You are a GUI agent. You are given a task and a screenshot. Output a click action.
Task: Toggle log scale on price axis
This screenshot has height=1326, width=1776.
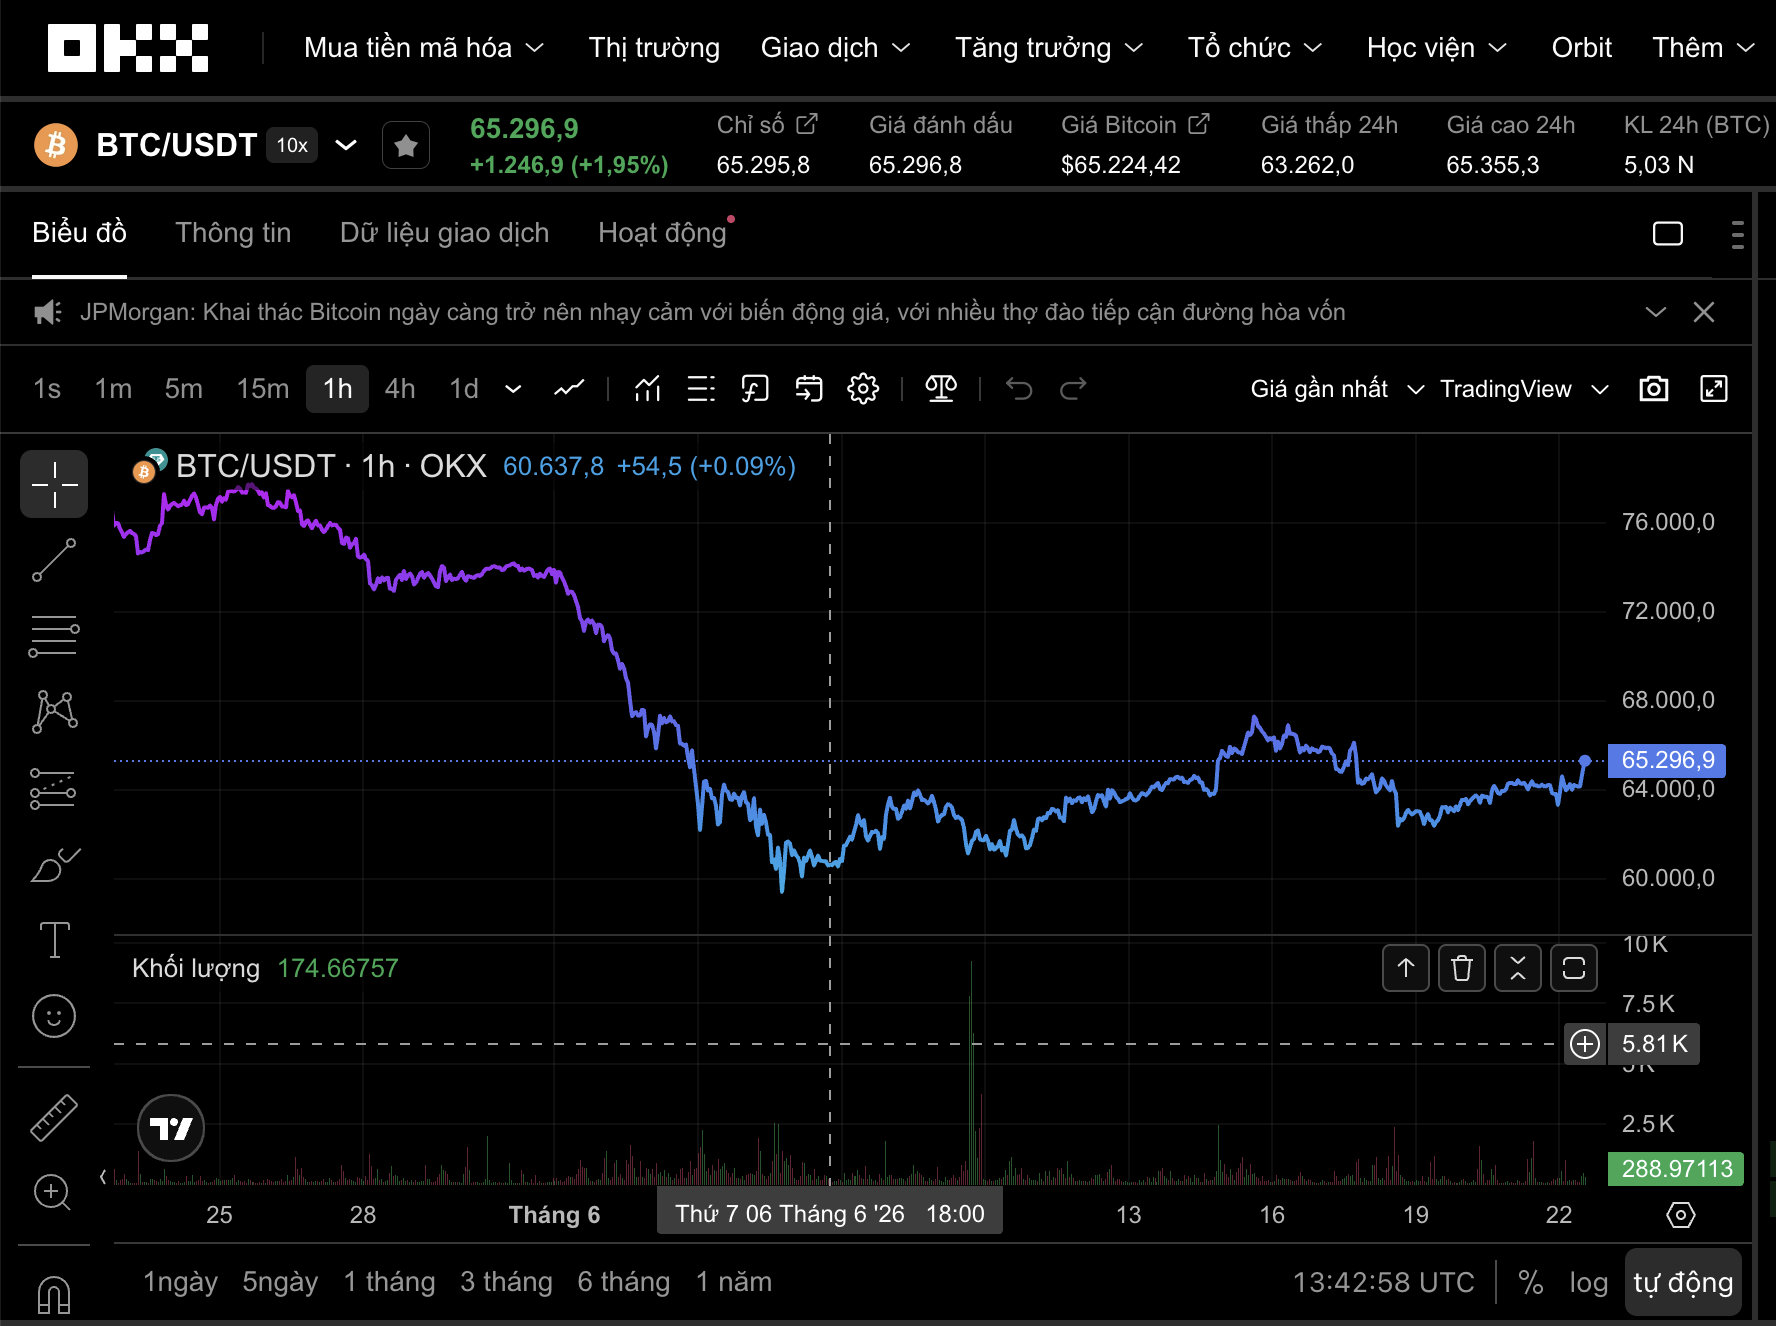tap(1588, 1283)
